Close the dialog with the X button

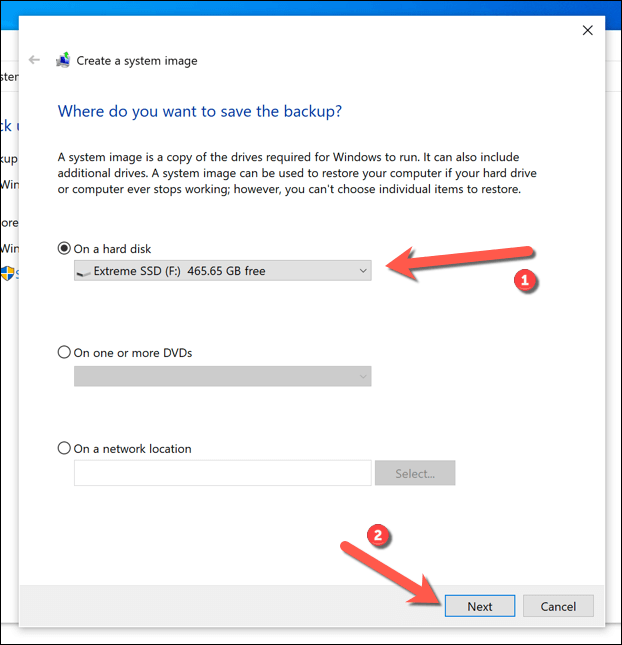tap(588, 30)
